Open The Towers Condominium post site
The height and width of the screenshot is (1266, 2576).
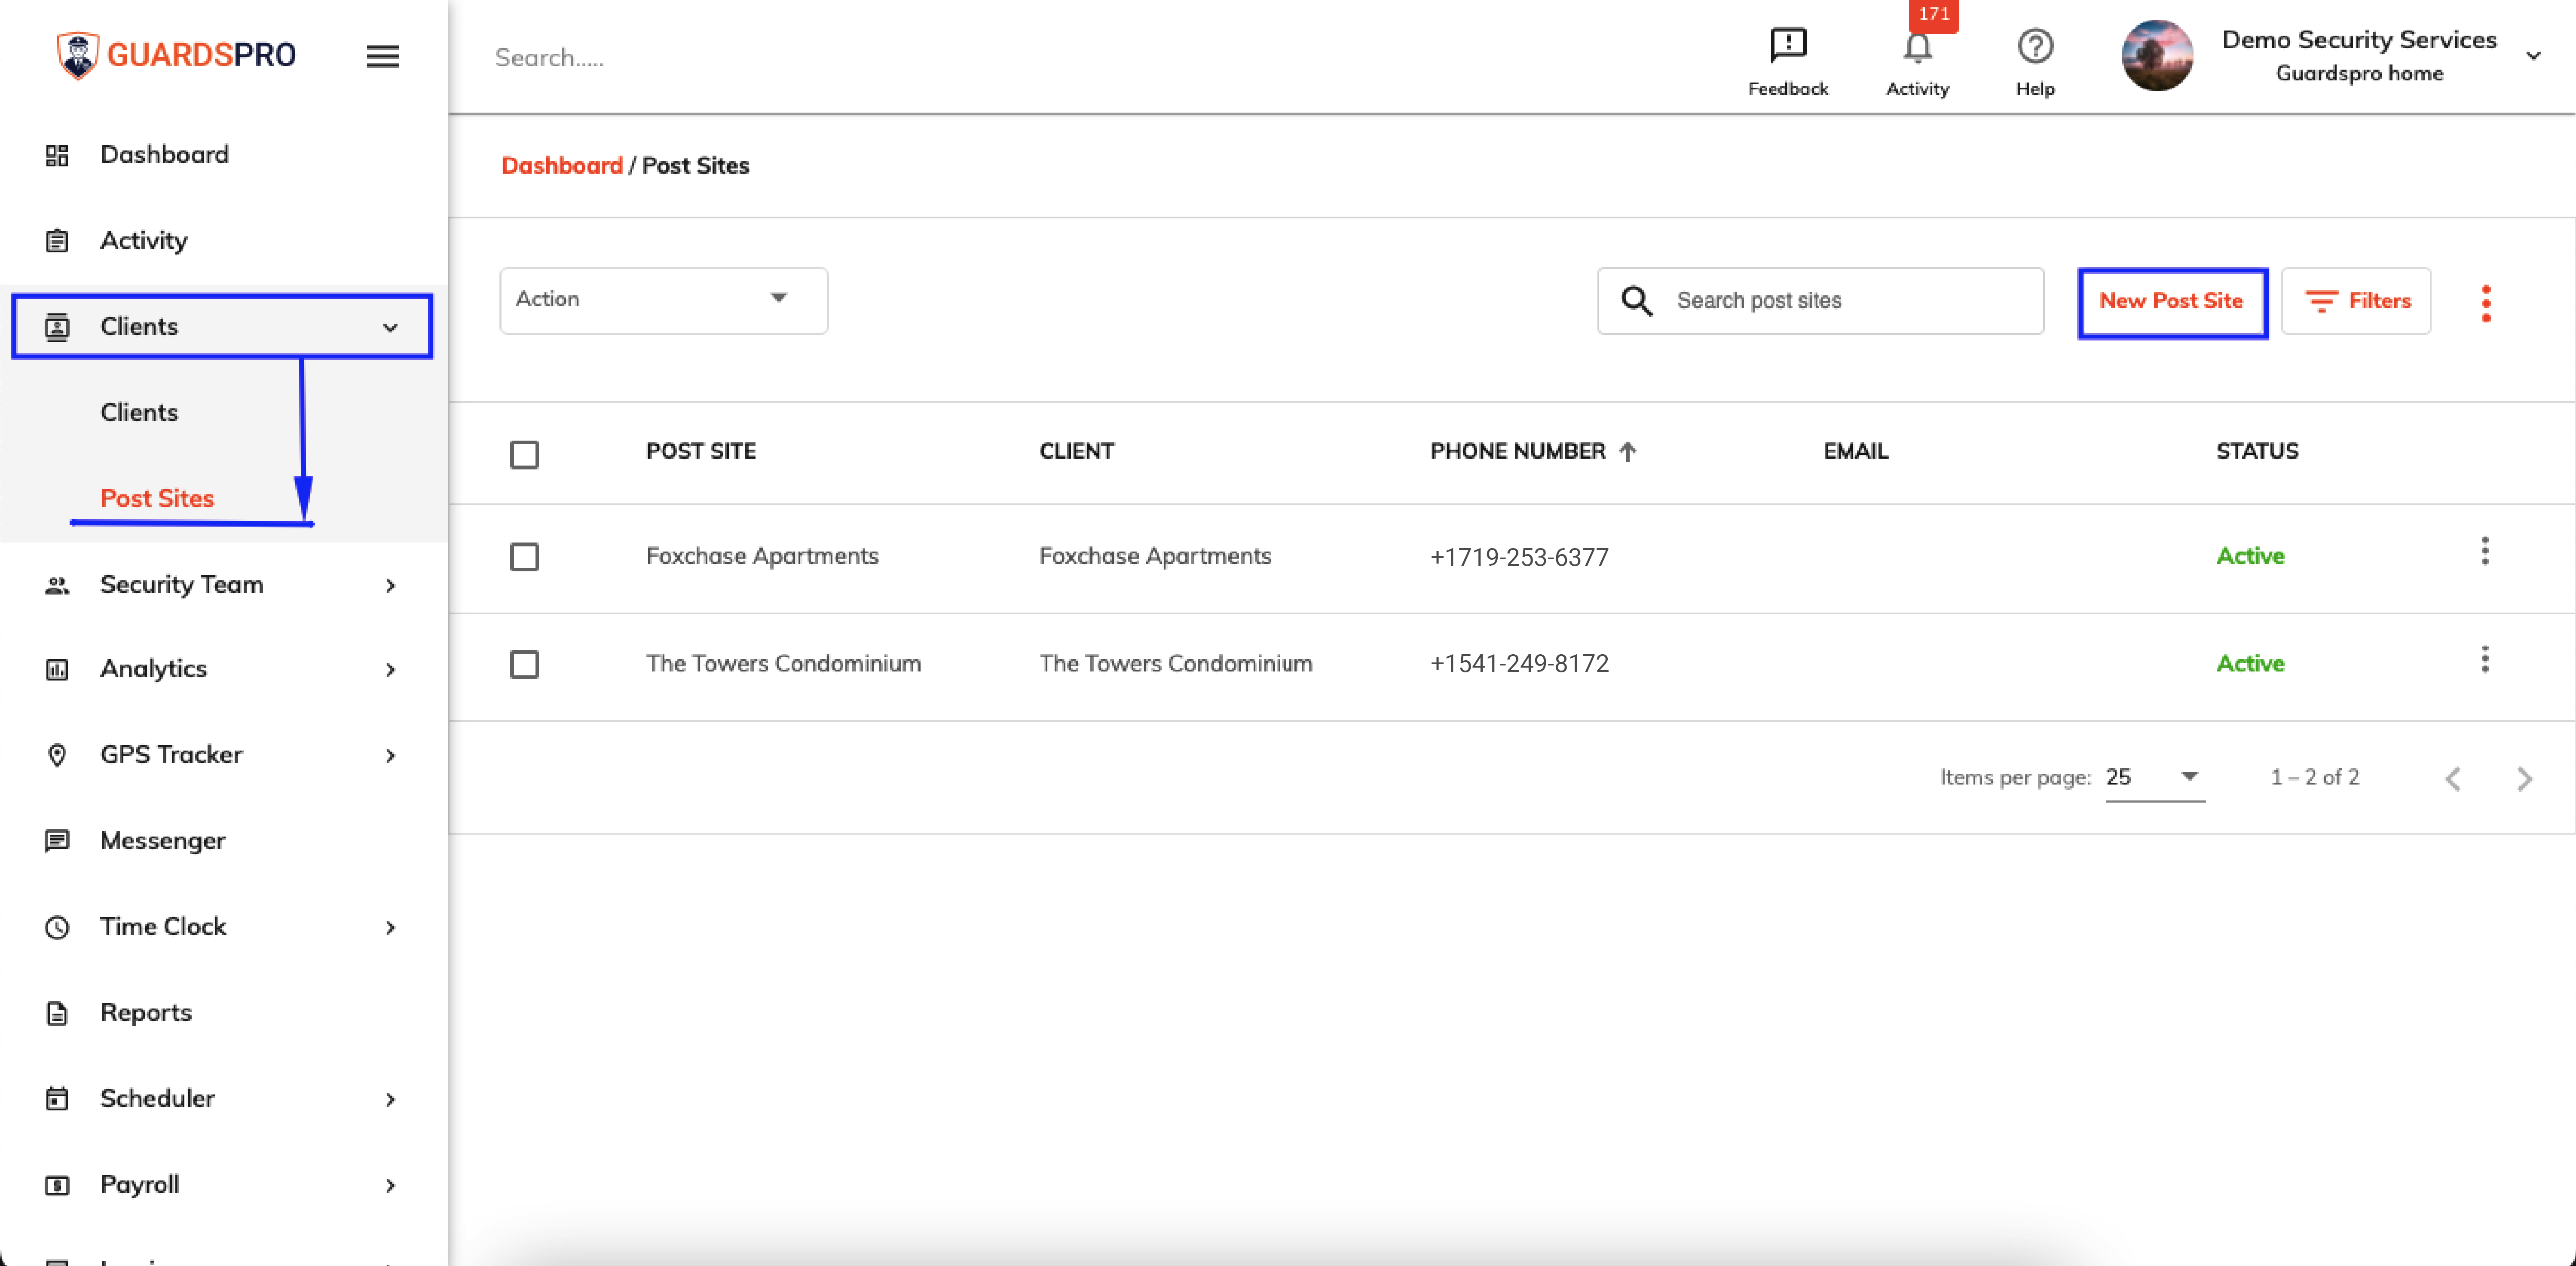(x=783, y=664)
